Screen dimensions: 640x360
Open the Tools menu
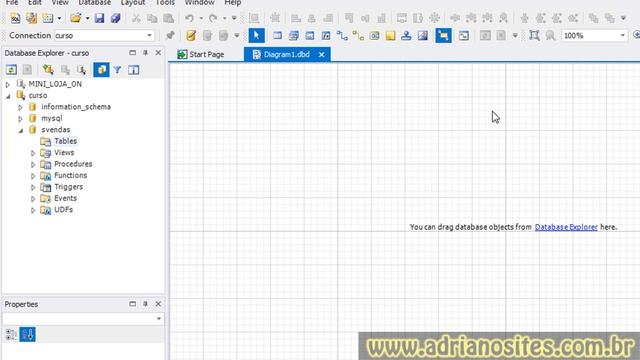pos(165,2)
